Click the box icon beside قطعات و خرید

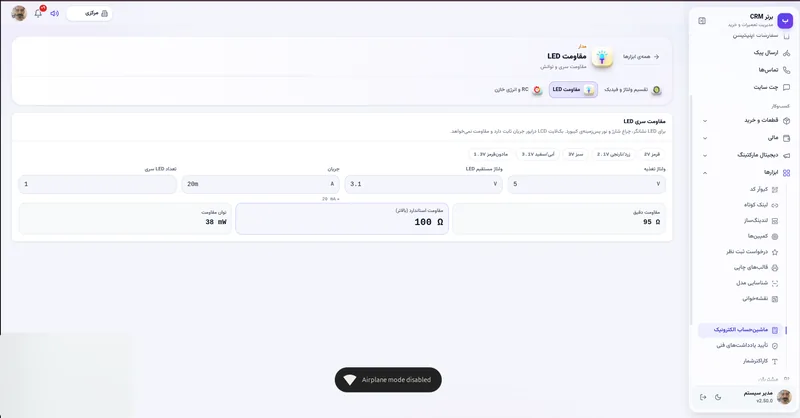pos(786,121)
